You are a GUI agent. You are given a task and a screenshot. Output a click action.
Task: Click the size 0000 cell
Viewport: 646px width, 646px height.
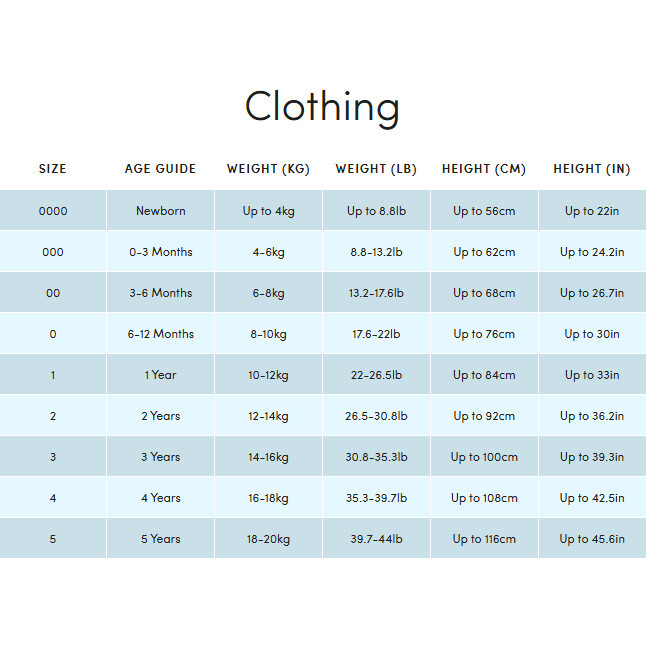[x=53, y=211]
